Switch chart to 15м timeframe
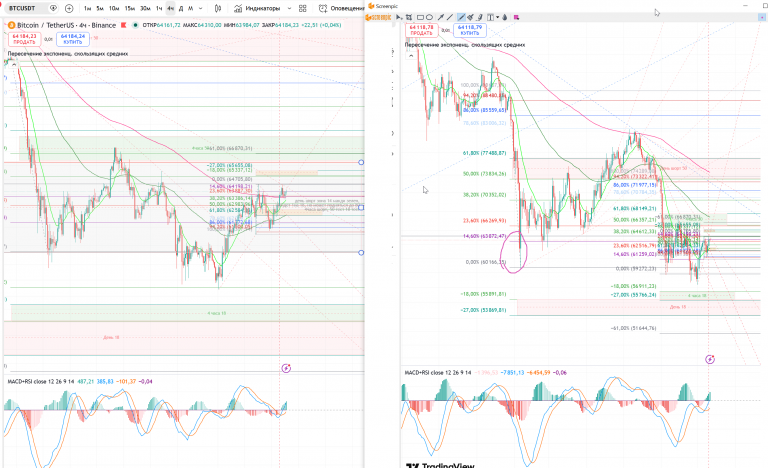The image size is (768, 468). coord(130,8)
